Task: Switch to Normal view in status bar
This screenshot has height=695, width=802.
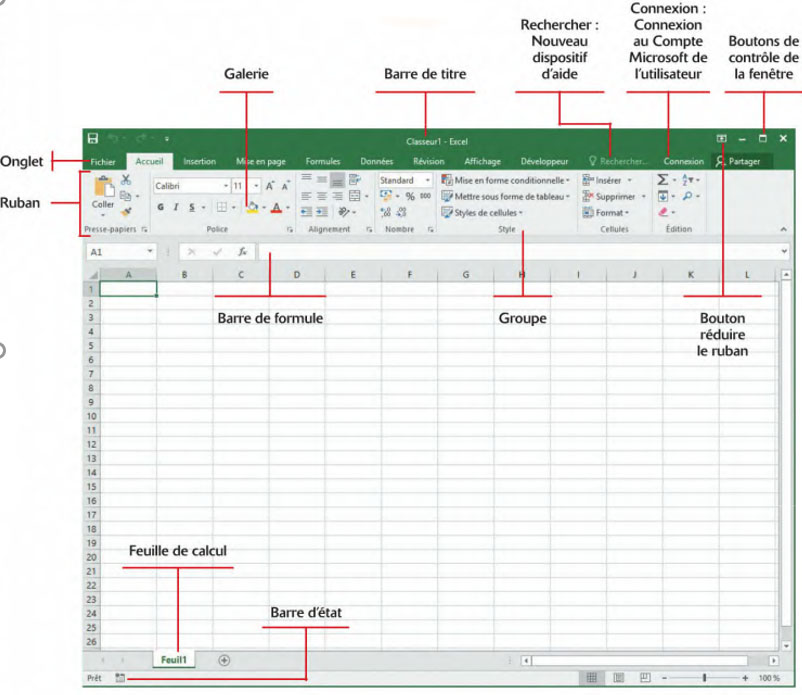Action: pyautogui.click(x=592, y=678)
